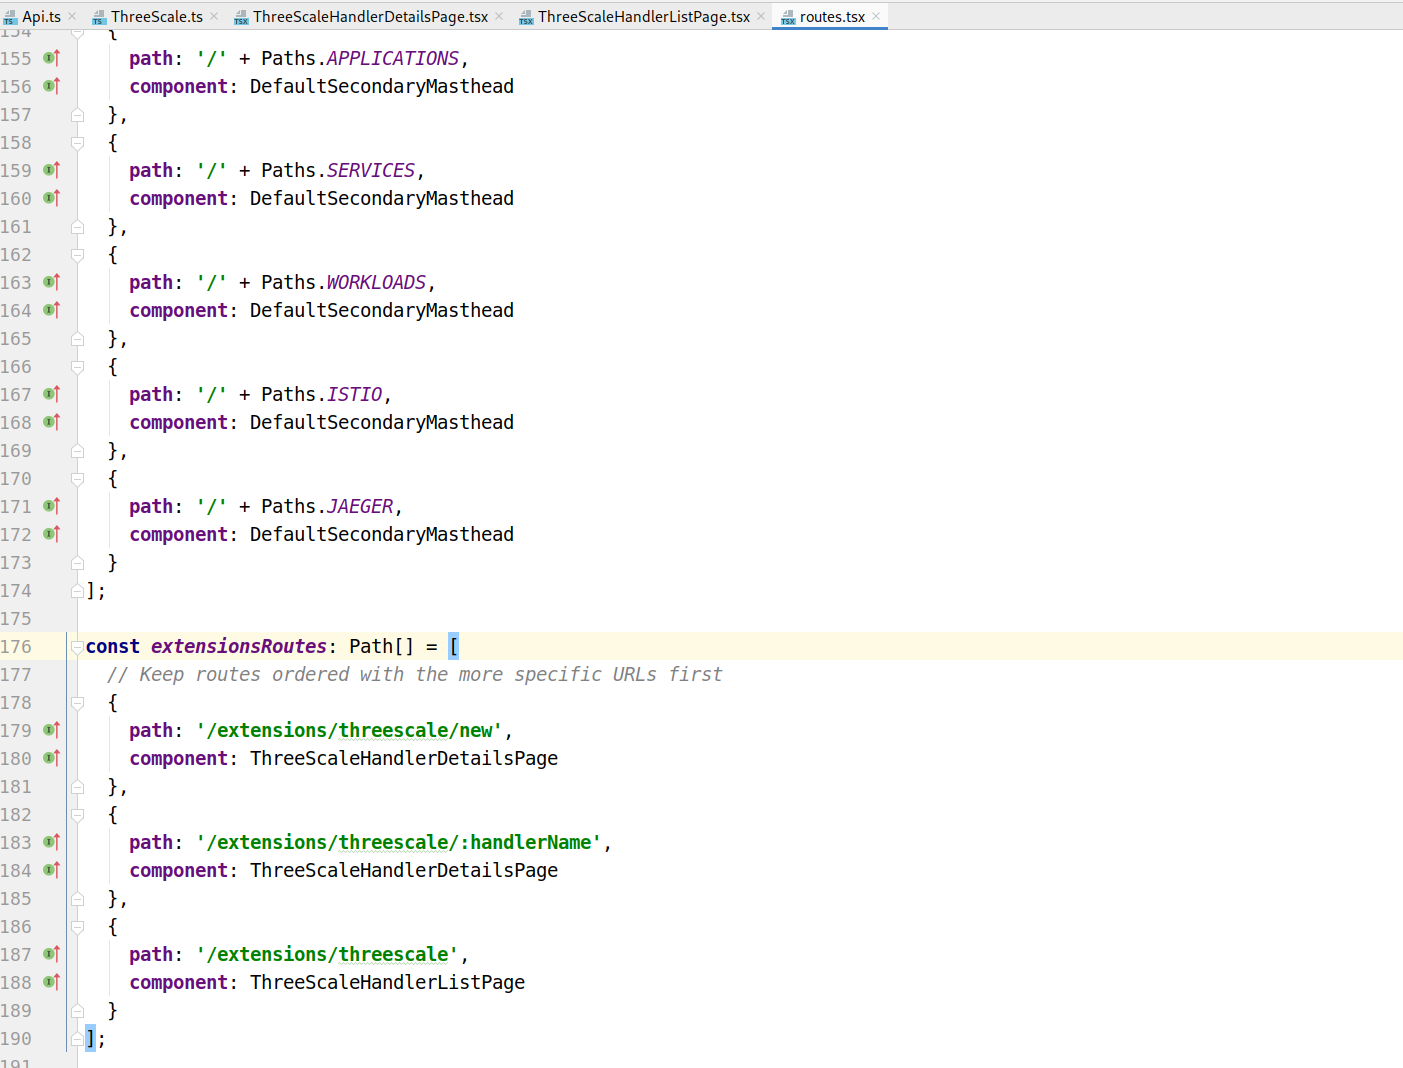This screenshot has height=1068, width=1403.
Task: Collapse the code block starting at line 170
Action: click(x=77, y=479)
